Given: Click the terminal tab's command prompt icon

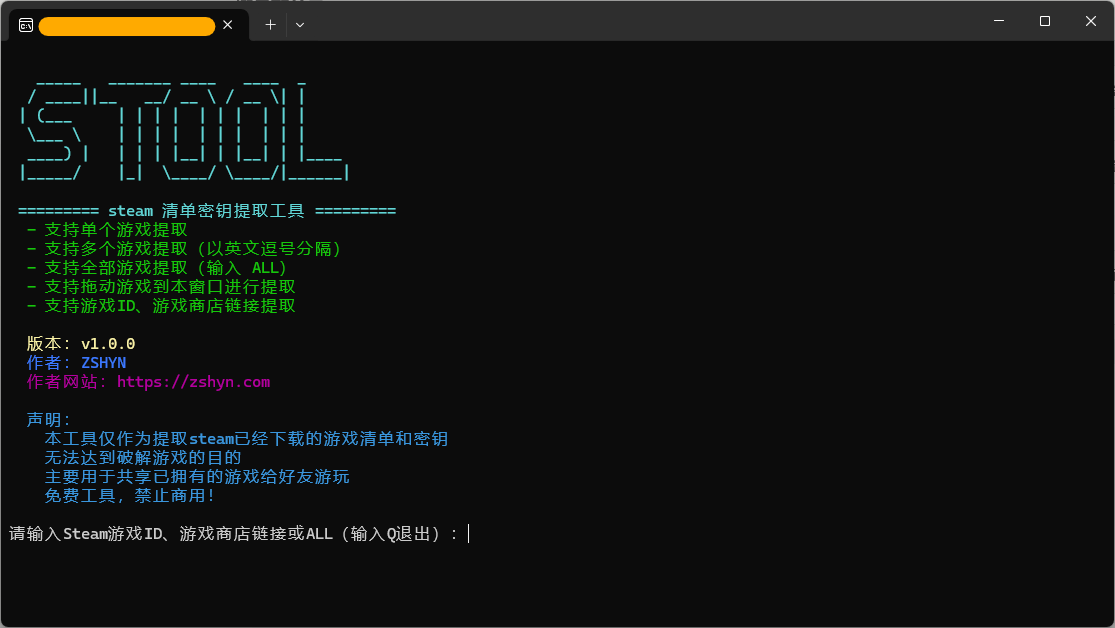Looking at the screenshot, I should point(26,26).
